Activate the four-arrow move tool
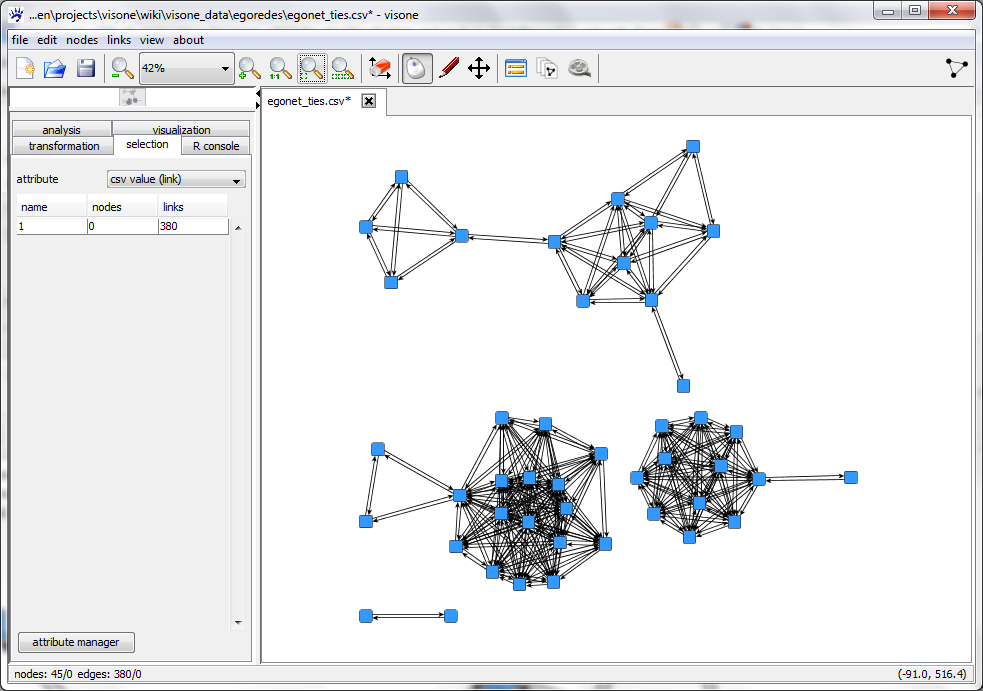983x691 pixels. pyautogui.click(x=479, y=68)
